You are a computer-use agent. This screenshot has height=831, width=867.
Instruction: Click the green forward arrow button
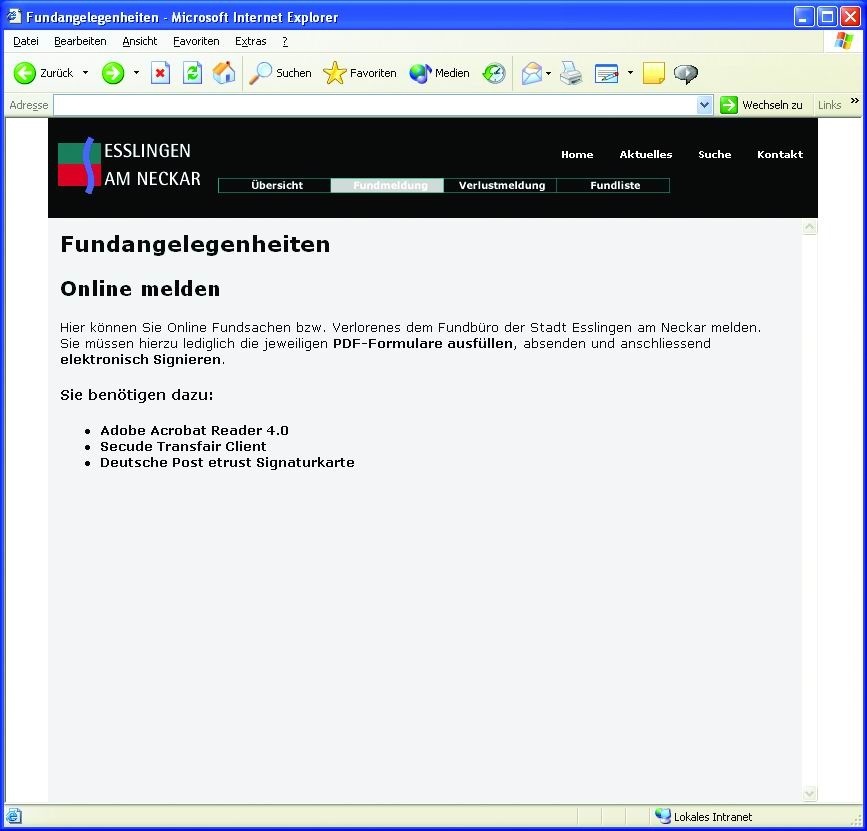(x=113, y=73)
